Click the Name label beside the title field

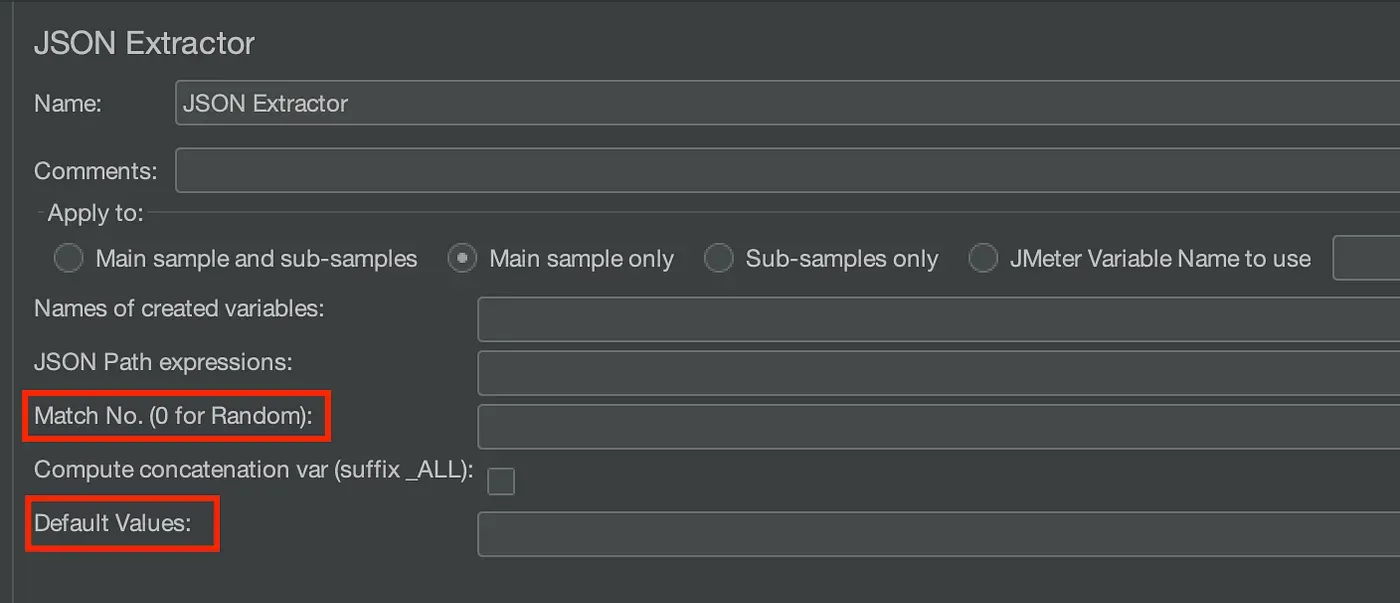point(66,103)
